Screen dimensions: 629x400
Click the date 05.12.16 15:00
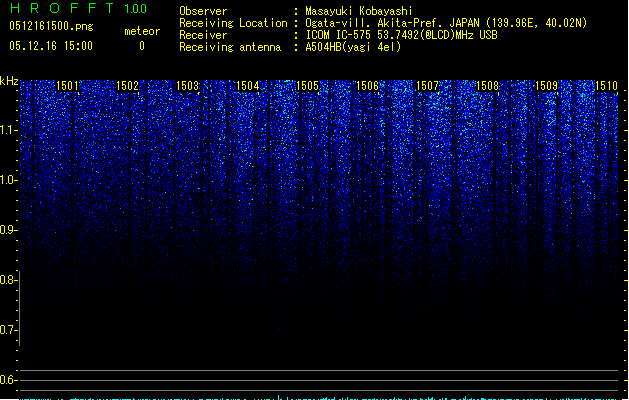[51, 46]
